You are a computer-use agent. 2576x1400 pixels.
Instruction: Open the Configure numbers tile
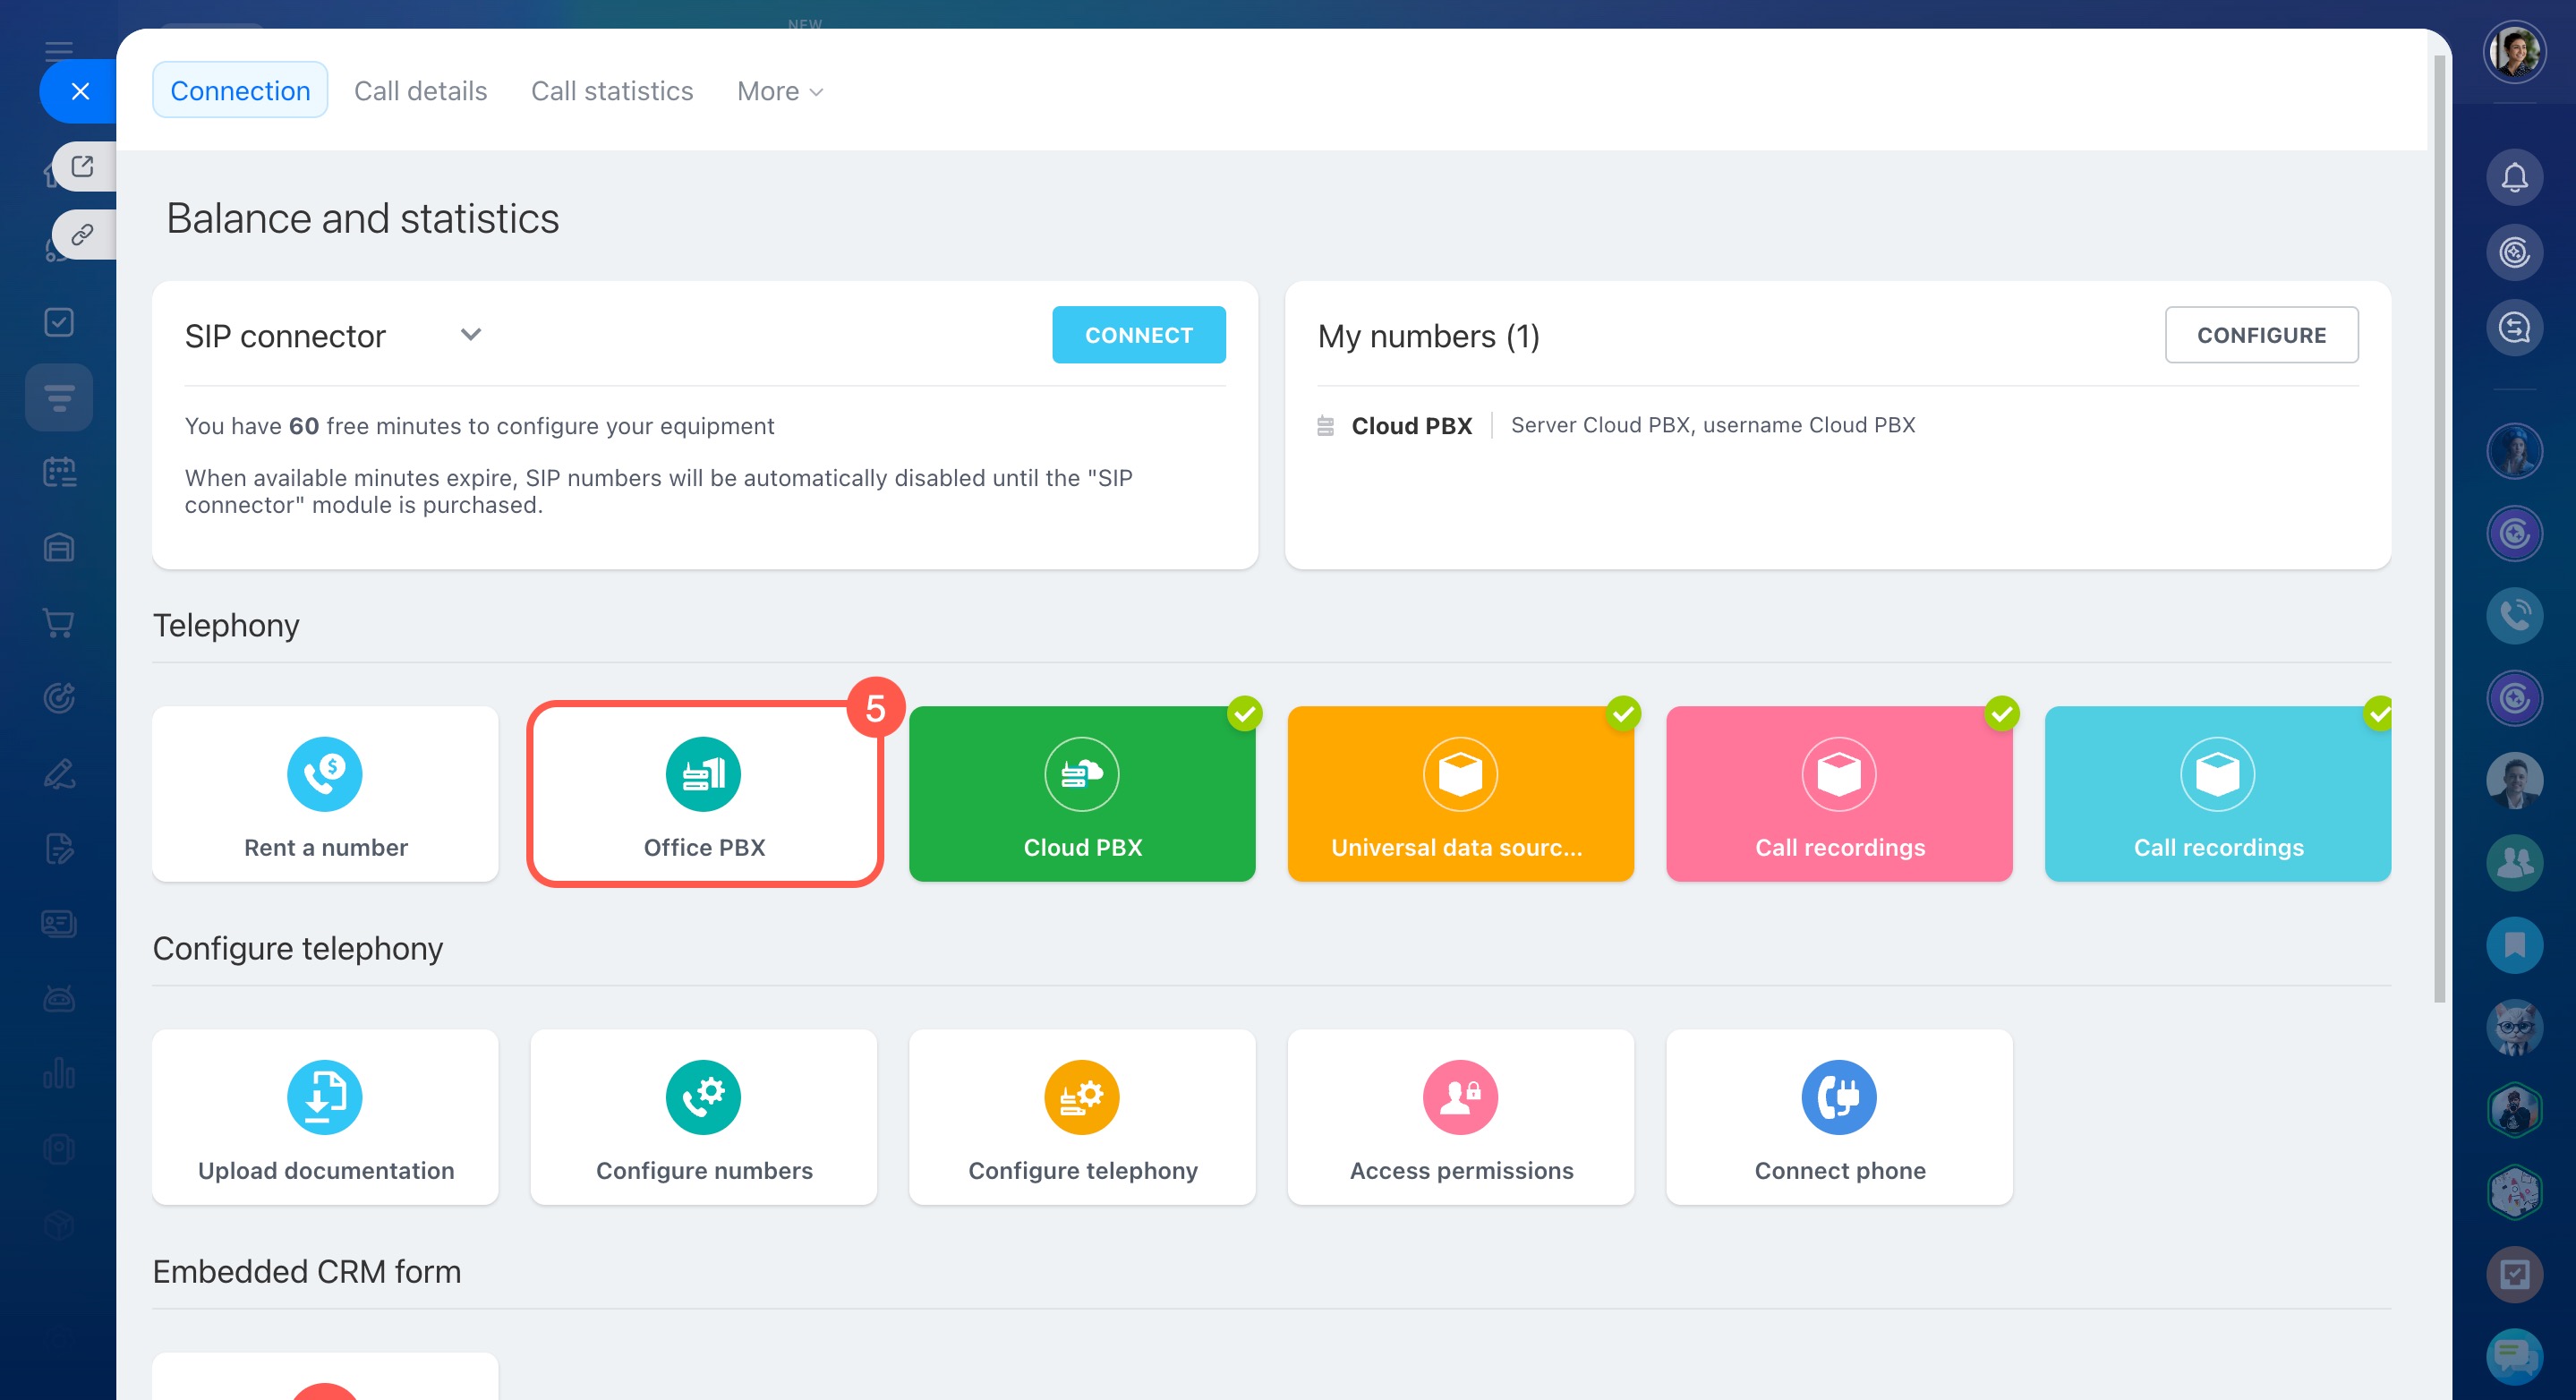(704, 1117)
